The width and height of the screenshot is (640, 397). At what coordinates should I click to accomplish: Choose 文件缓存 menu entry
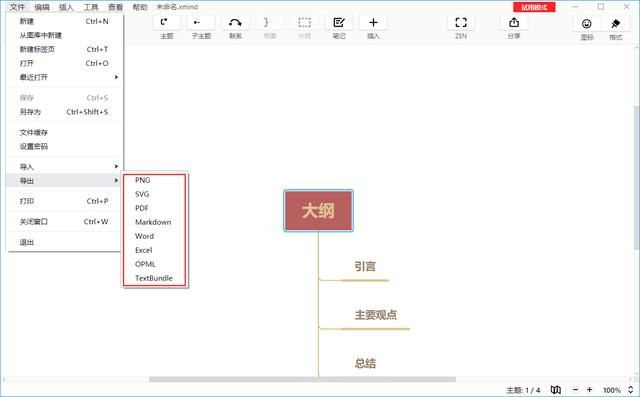(64, 133)
